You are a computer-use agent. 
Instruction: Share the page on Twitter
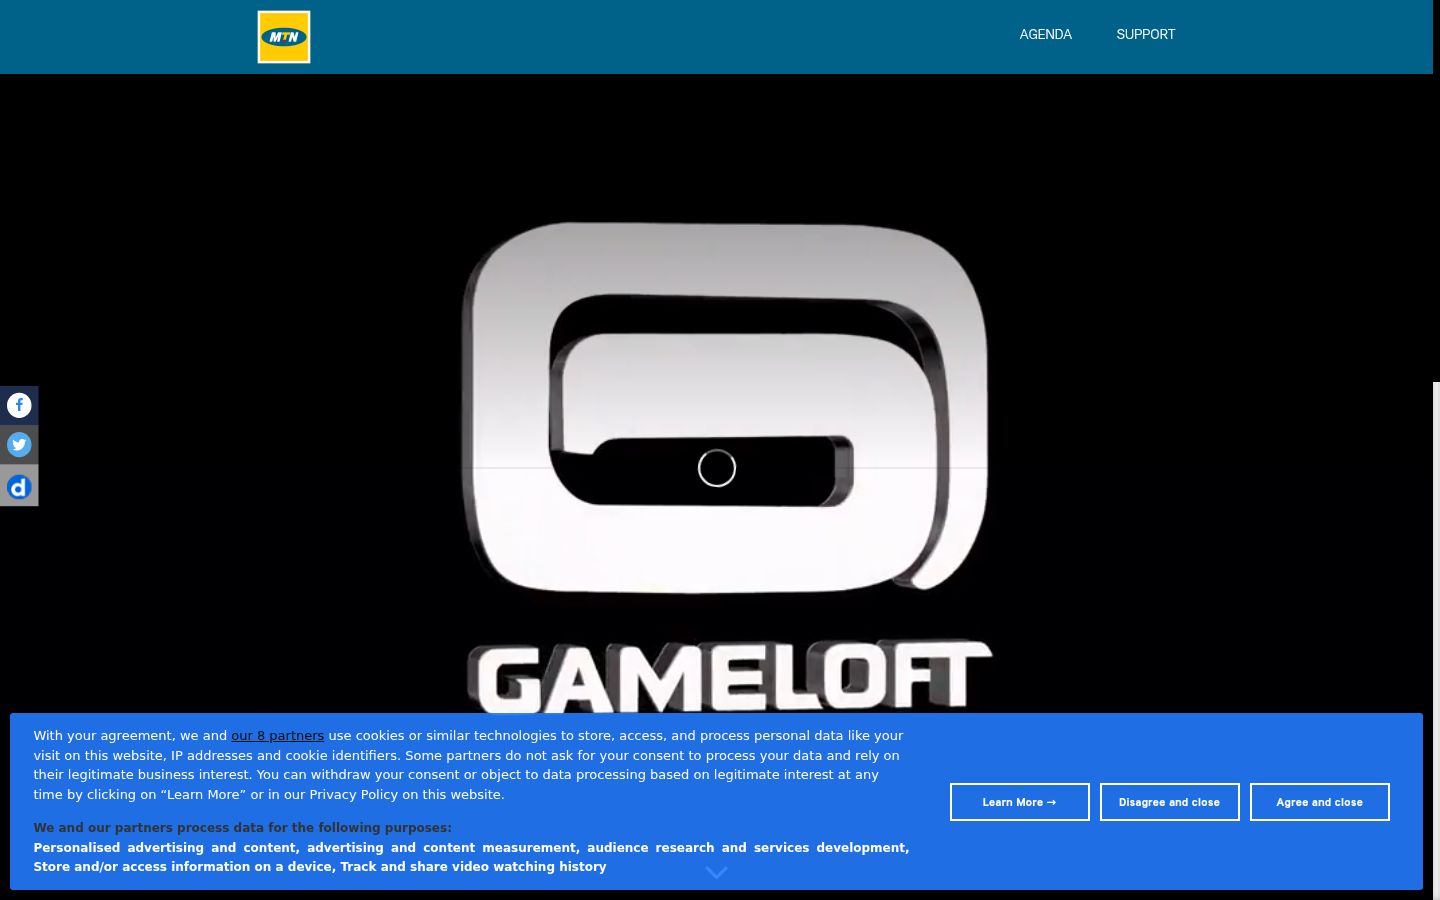[19, 445]
